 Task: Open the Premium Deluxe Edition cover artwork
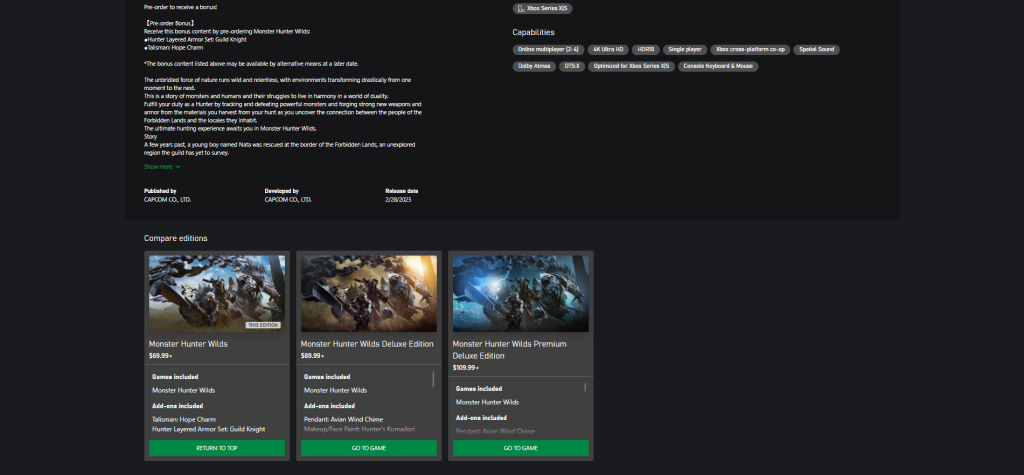point(521,293)
